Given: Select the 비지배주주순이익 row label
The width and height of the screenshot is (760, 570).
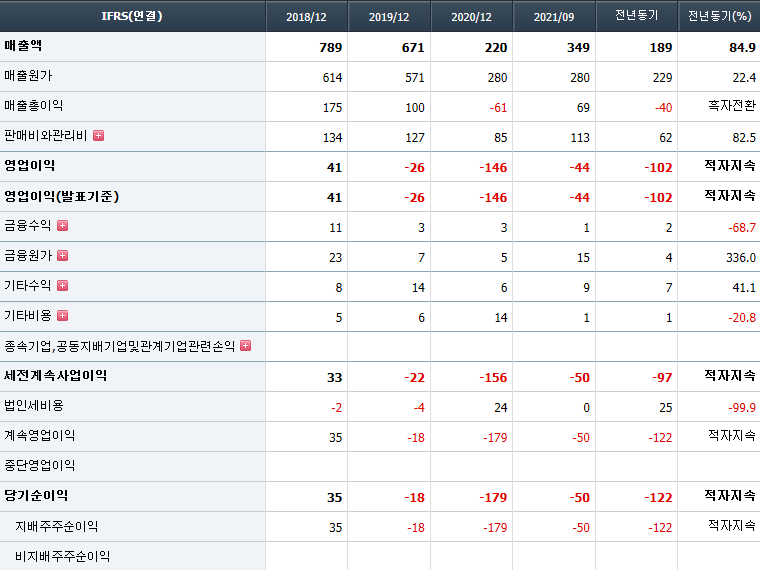Looking at the screenshot, I should click(62, 556).
